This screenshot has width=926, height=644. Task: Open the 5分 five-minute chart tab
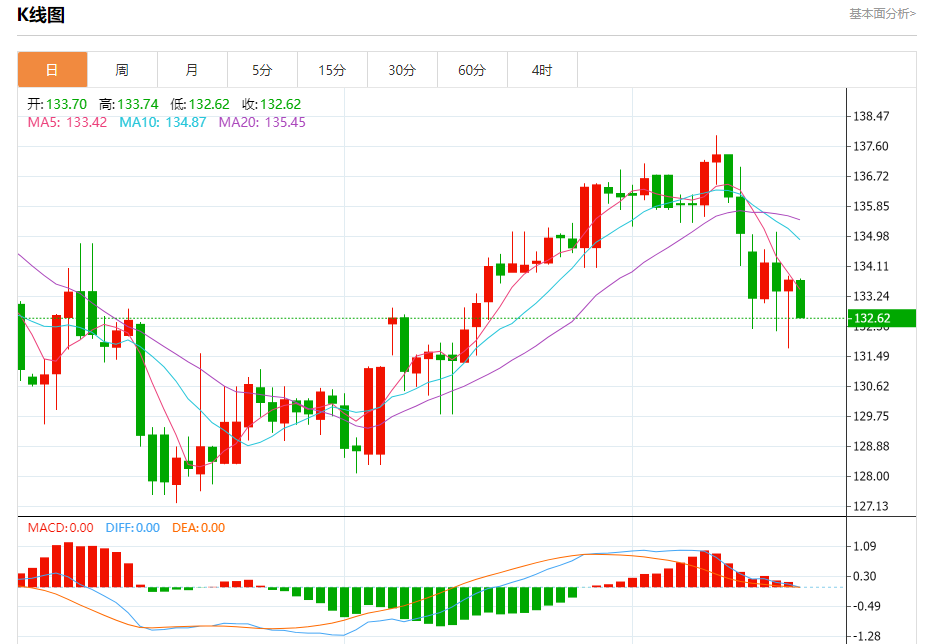[x=262, y=70]
